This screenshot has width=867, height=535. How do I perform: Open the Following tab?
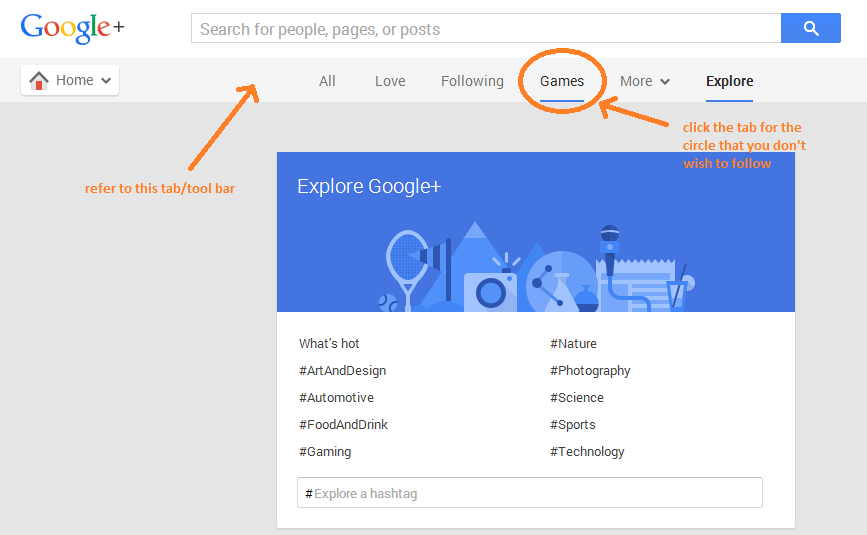pos(472,81)
